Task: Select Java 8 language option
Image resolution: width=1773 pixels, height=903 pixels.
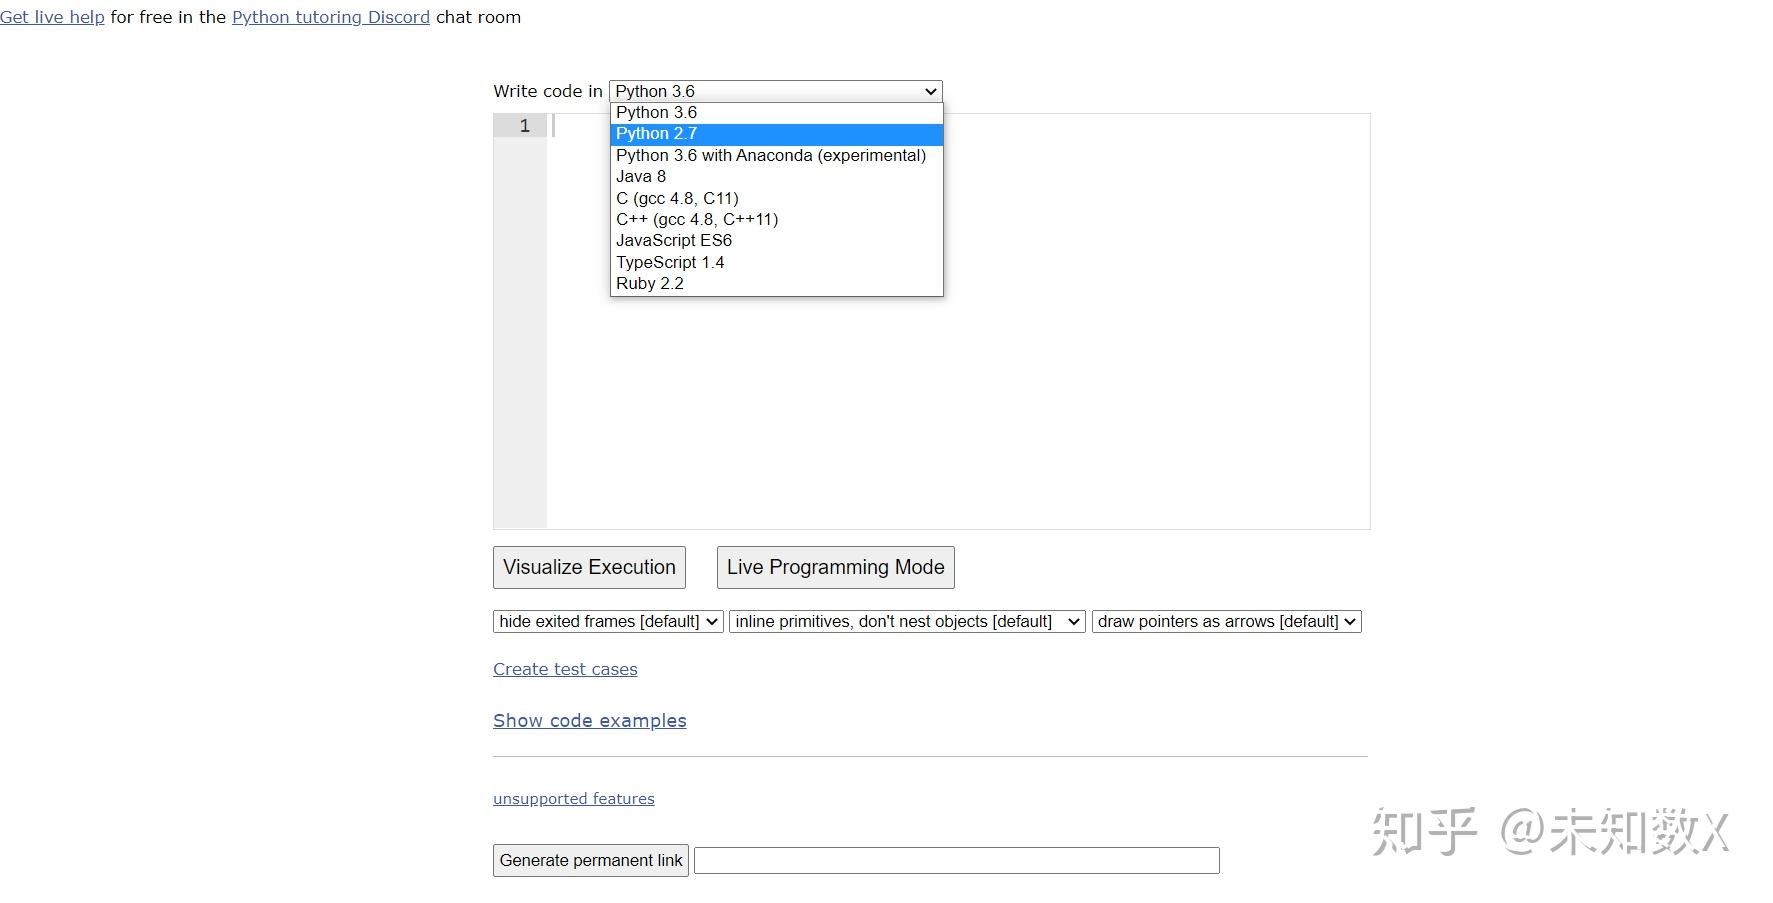Action: (x=641, y=177)
